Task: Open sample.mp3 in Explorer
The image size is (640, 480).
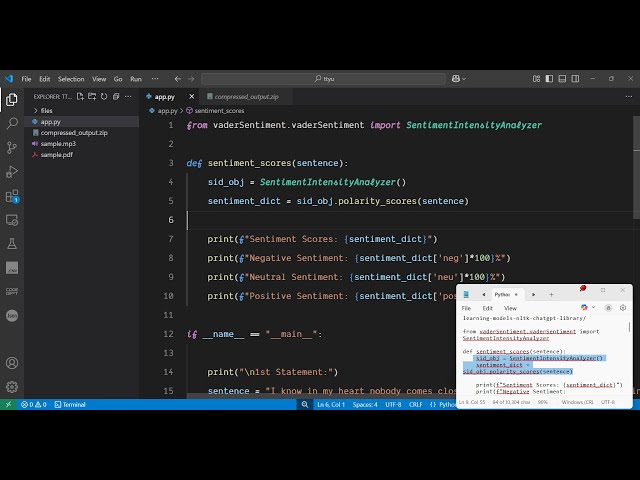Action: click(x=82, y=144)
